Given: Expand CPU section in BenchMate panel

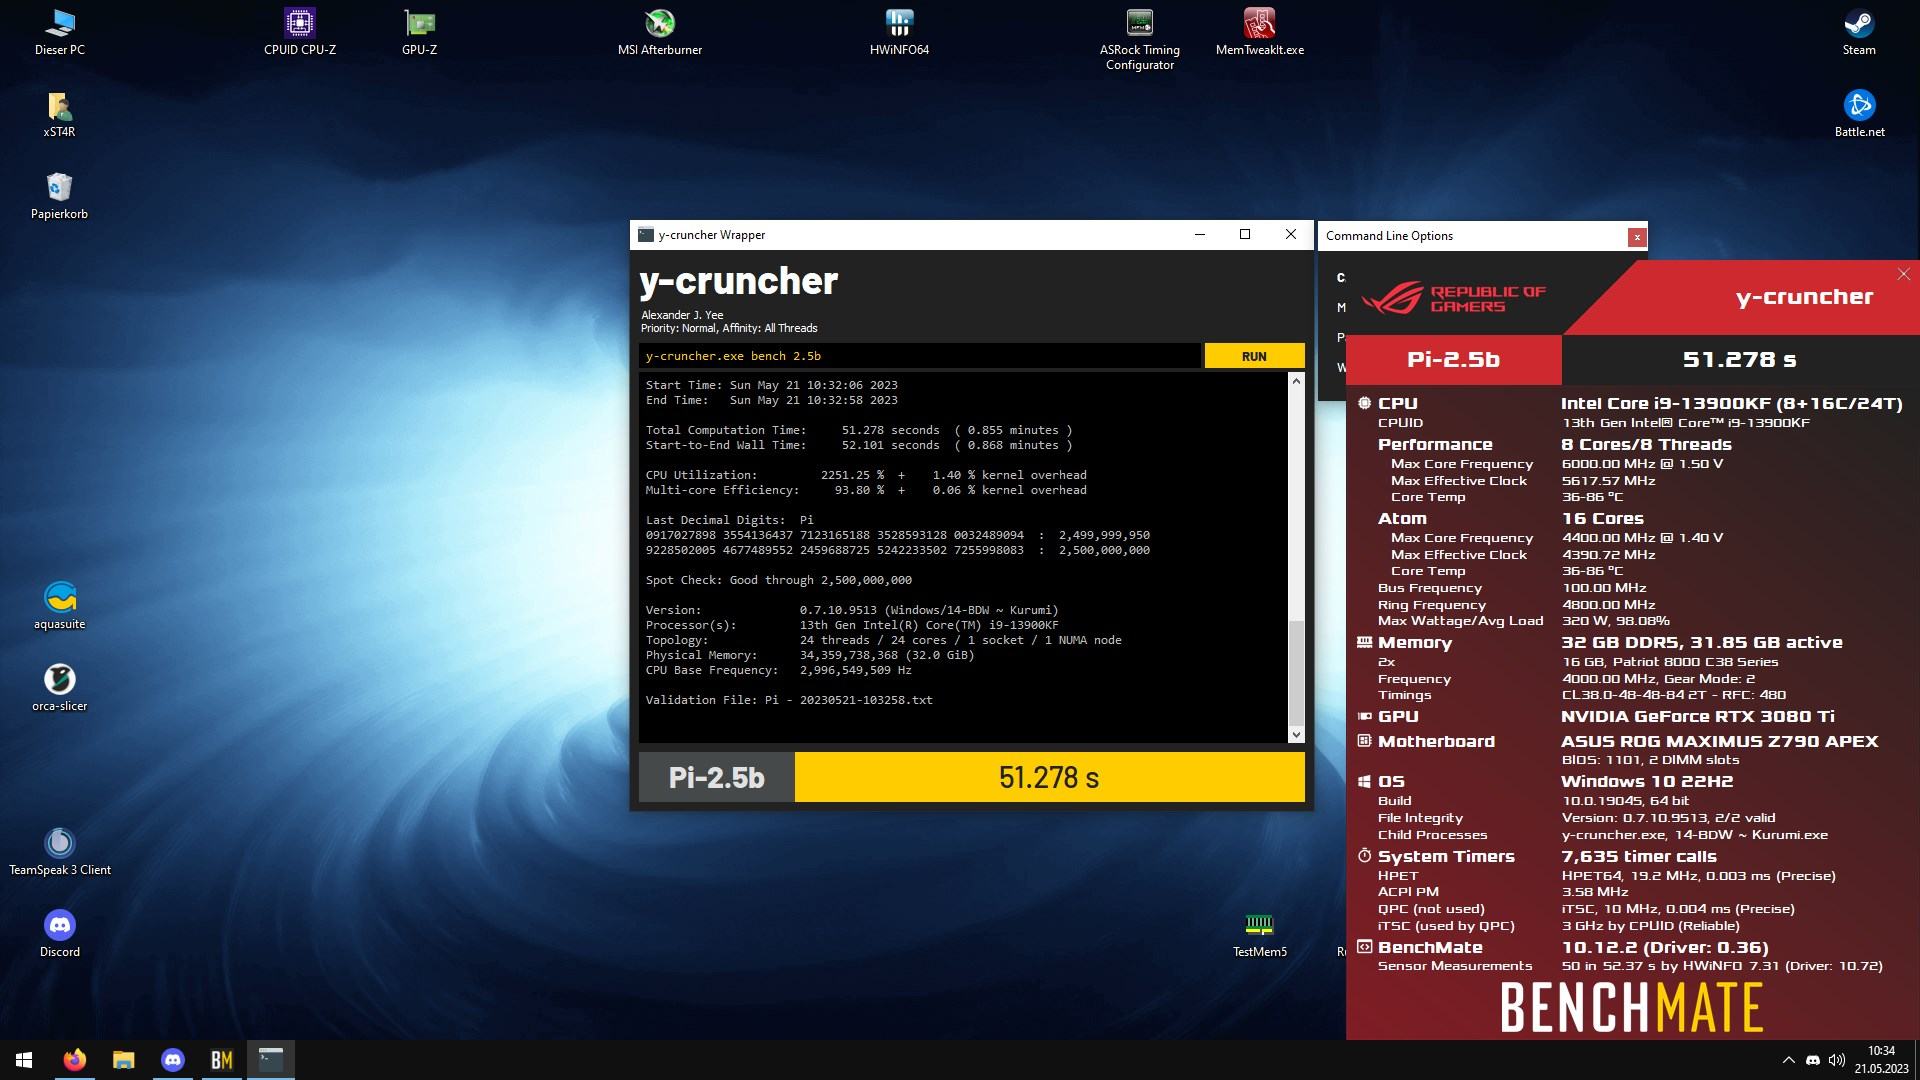Looking at the screenshot, I should [x=1398, y=402].
